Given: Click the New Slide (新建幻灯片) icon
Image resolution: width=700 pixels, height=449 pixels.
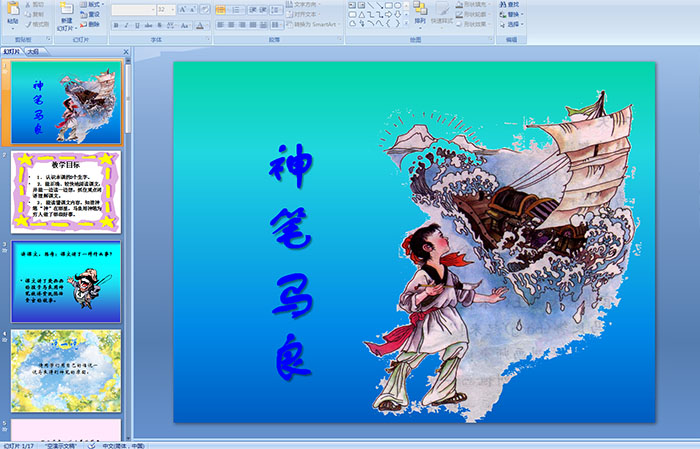Looking at the screenshot, I should click(x=67, y=9).
